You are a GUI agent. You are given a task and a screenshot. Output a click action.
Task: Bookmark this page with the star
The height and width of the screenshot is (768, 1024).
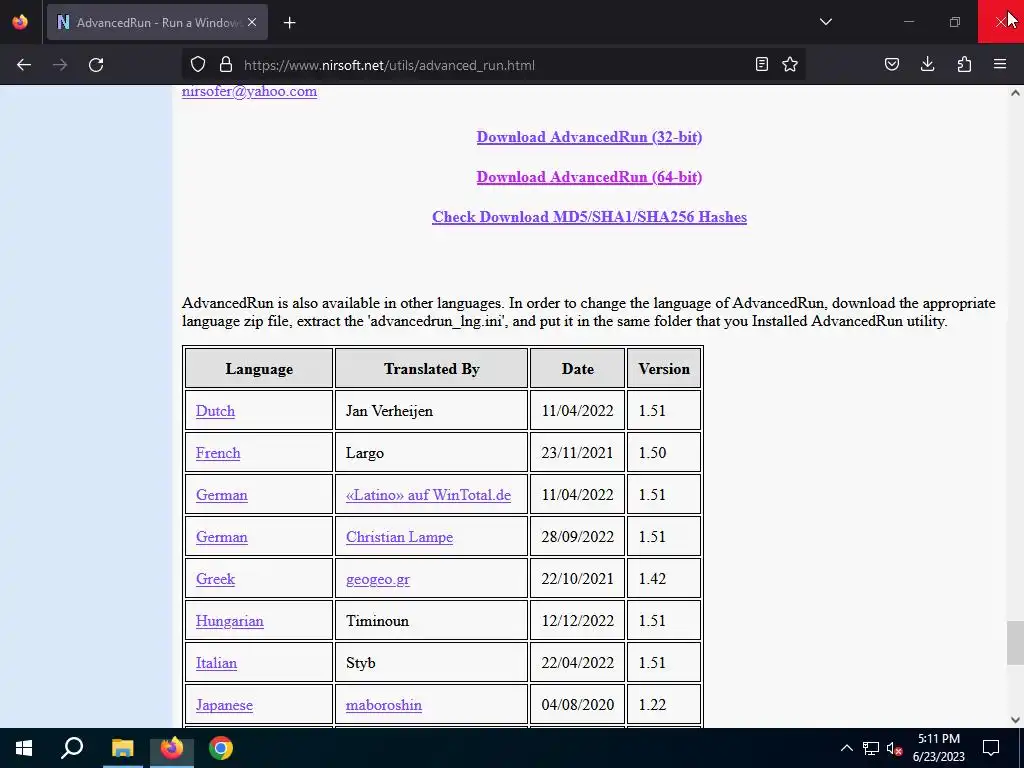coord(790,64)
